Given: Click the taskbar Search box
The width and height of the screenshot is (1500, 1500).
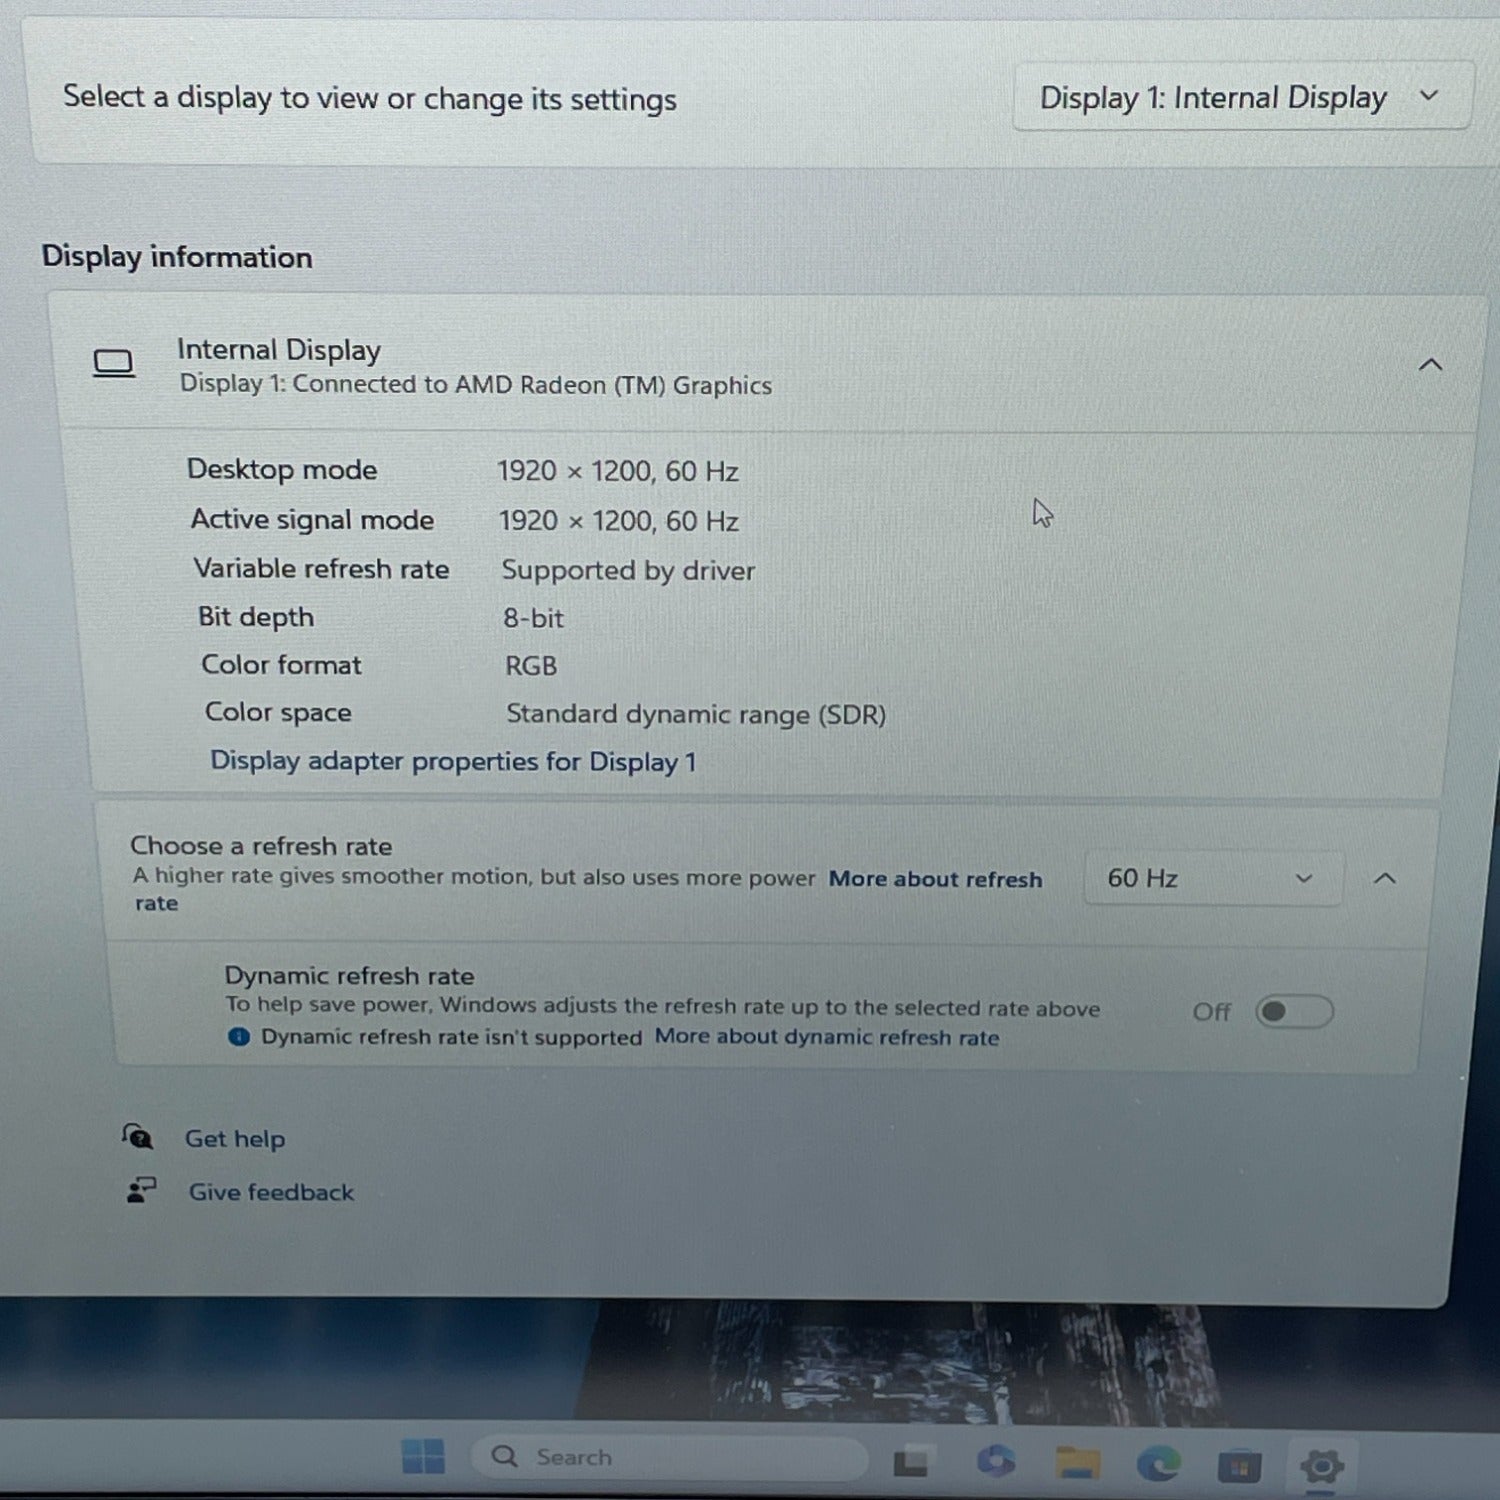Looking at the screenshot, I should 668,1457.
